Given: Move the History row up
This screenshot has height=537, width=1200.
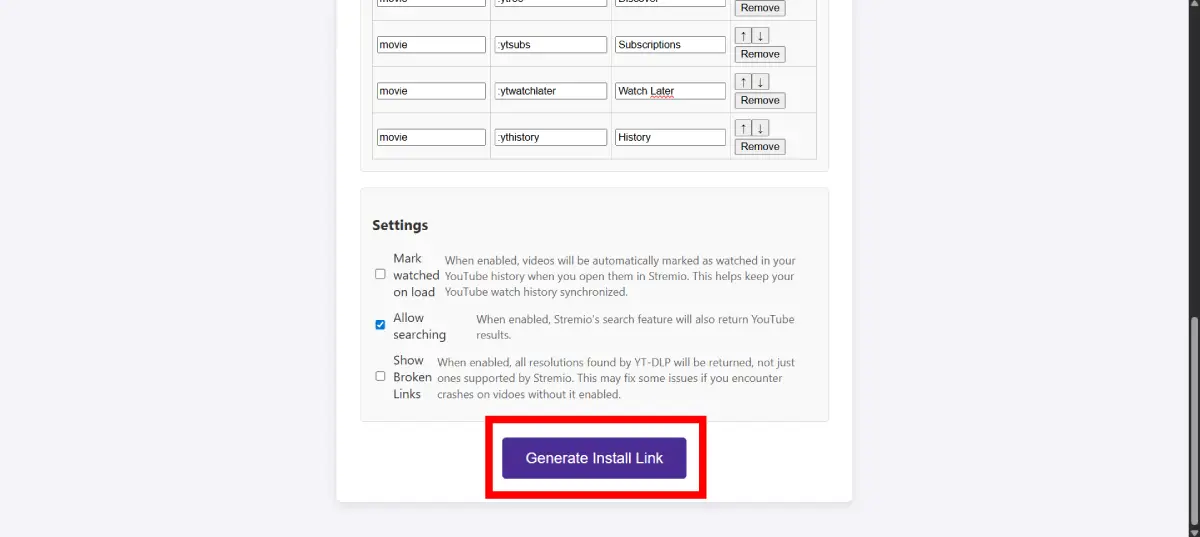Looking at the screenshot, I should click(x=742, y=128).
